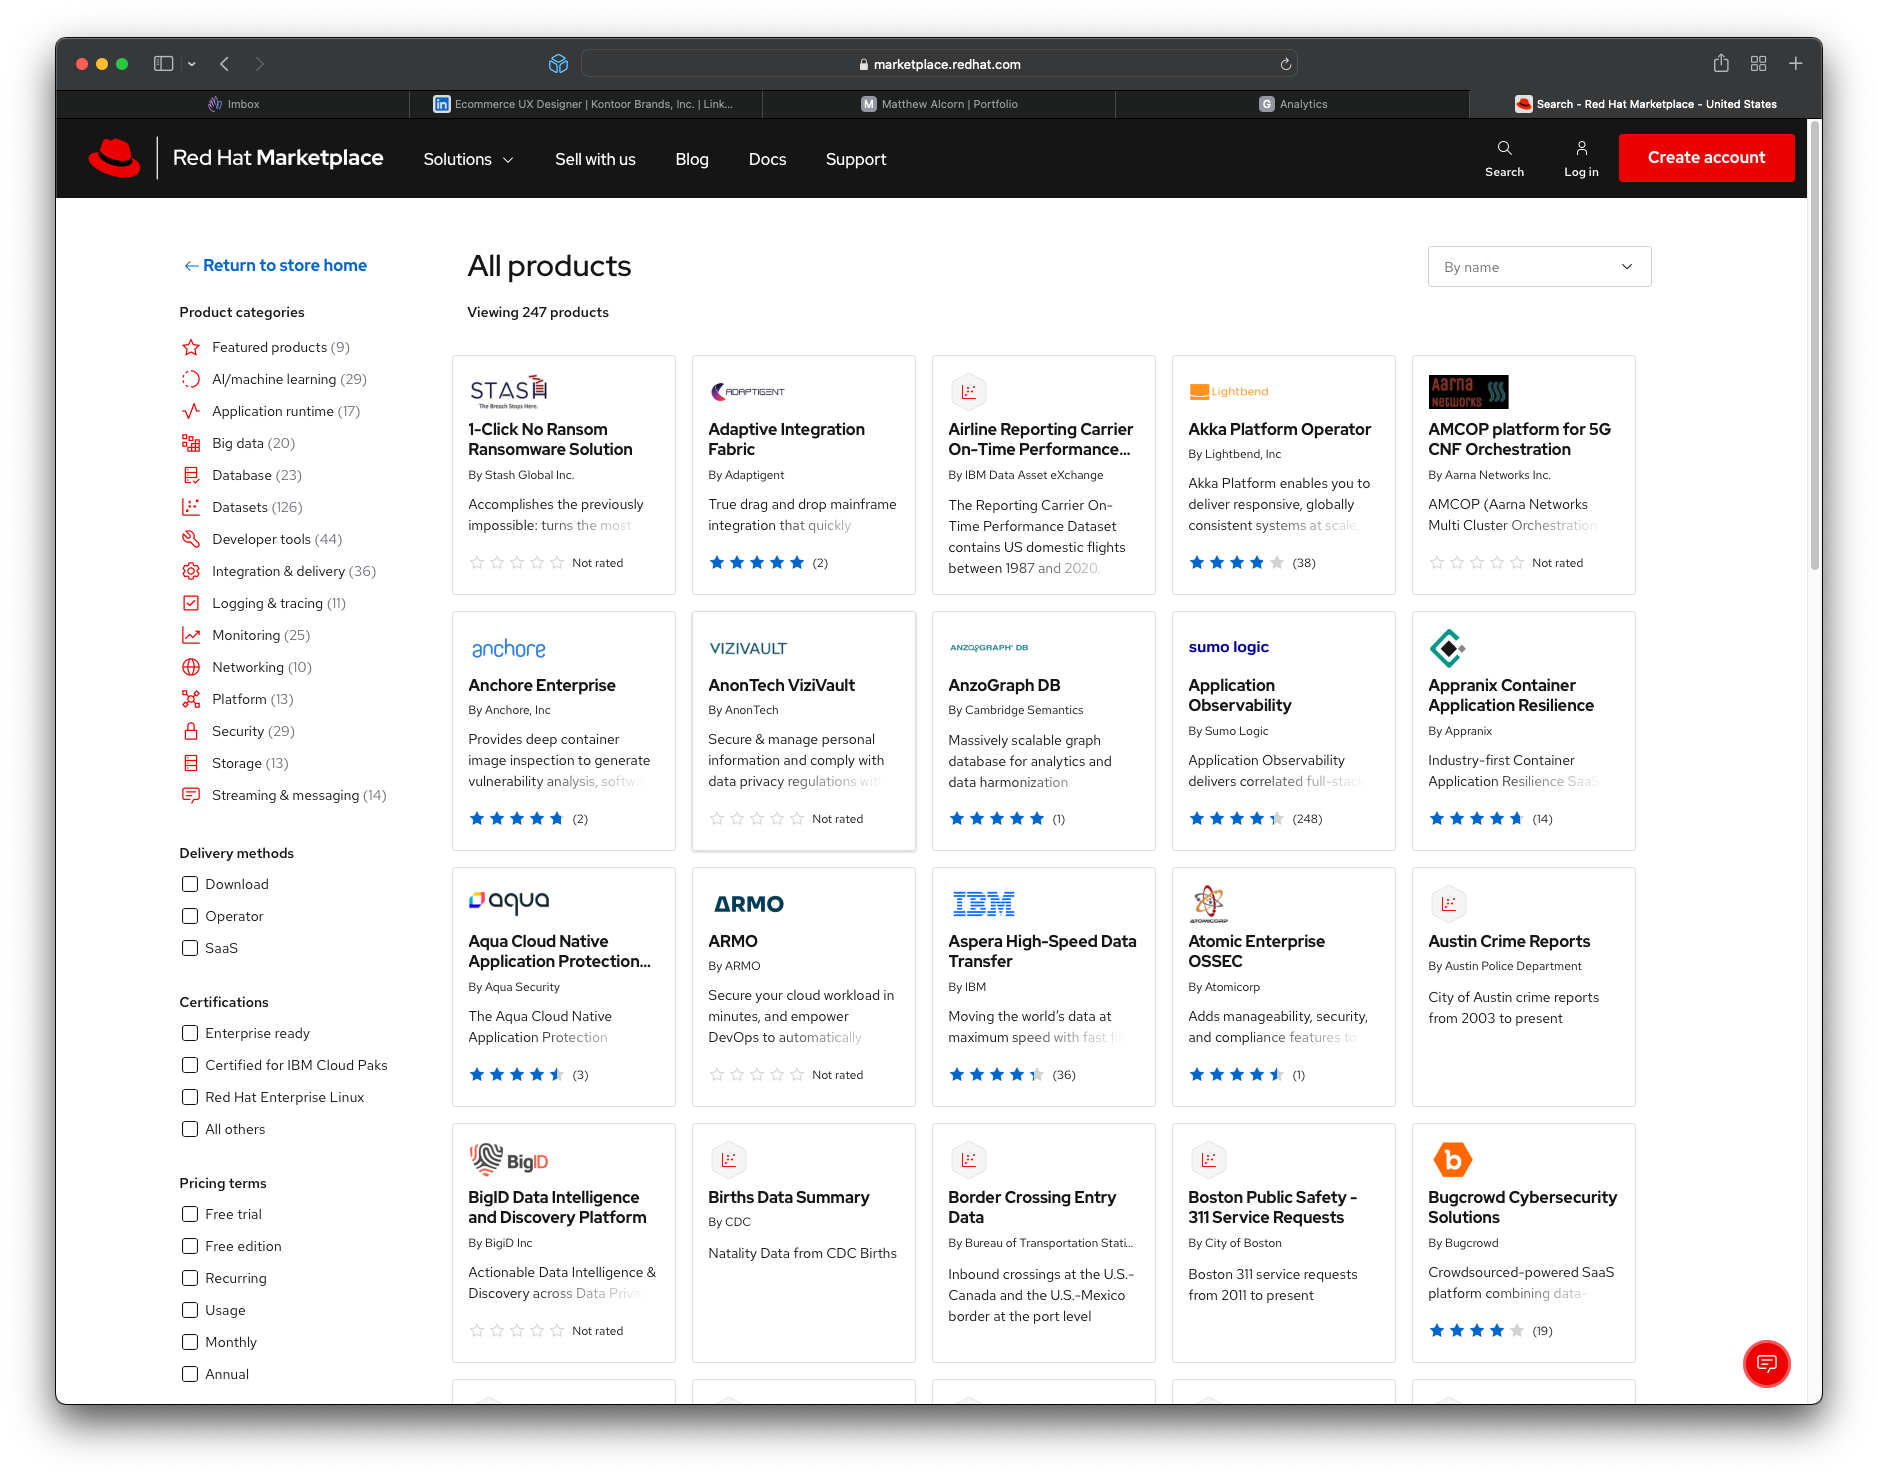Follow the Return to store home link
Viewport: 1878px width, 1478px height.
pos(275,265)
